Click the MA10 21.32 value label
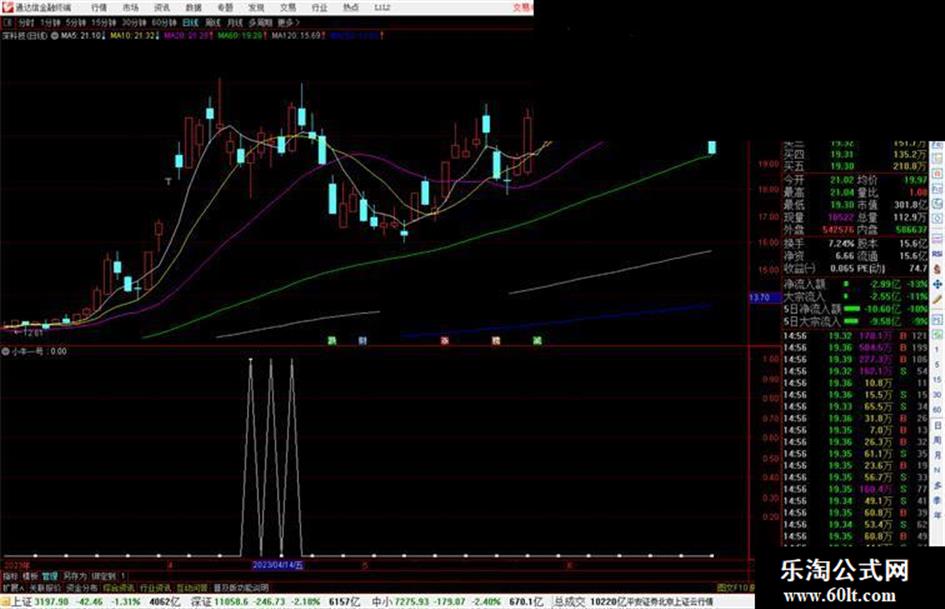 click(134, 36)
